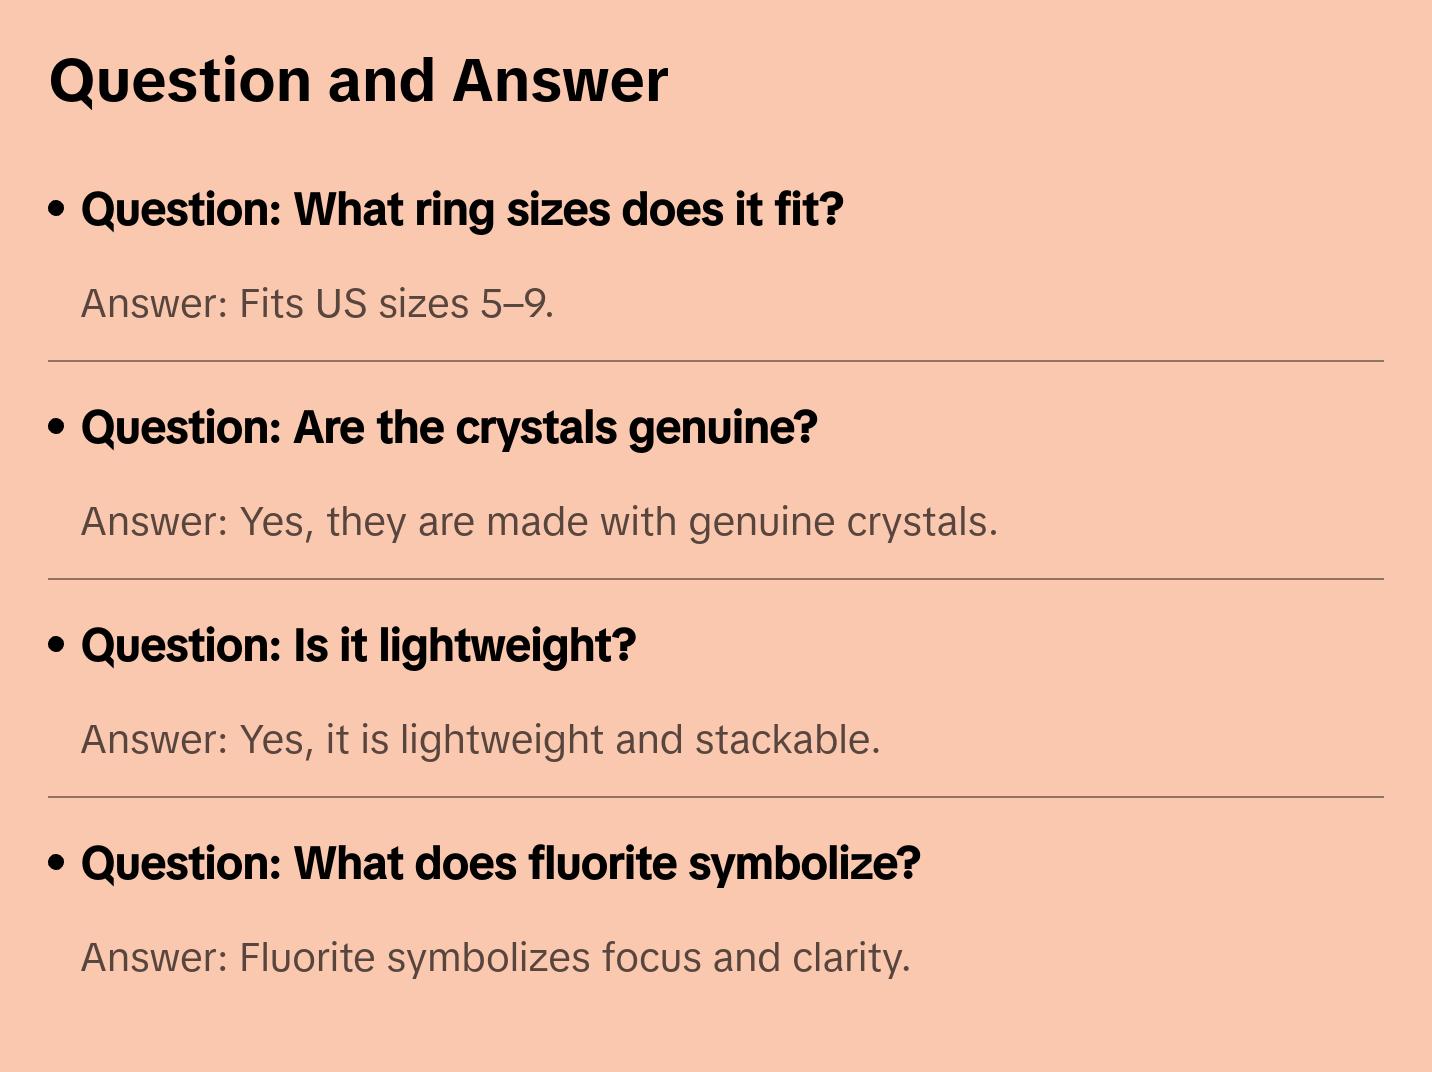The width and height of the screenshot is (1432, 1072).
Task: Expand the "Is it lightweight?" question
Action: point(358,646)
